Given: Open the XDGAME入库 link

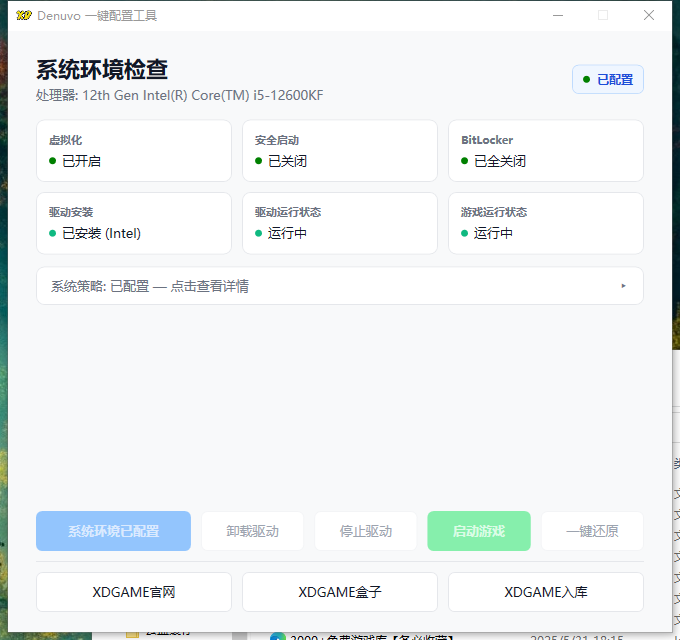Looking at the screenshot, I should click(545, 592).
